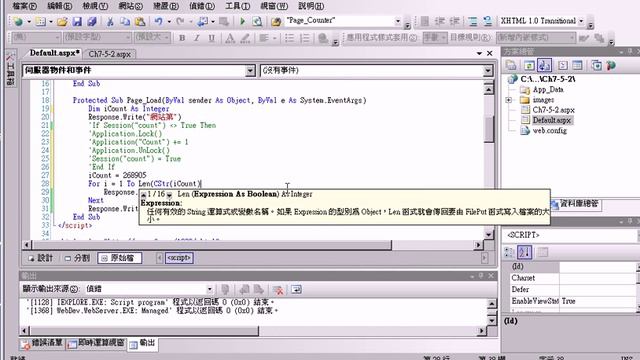The height and width of the screenshot is (360, 640).
Task: Click the Copy icon in toolbar
Action: [125, 21]
